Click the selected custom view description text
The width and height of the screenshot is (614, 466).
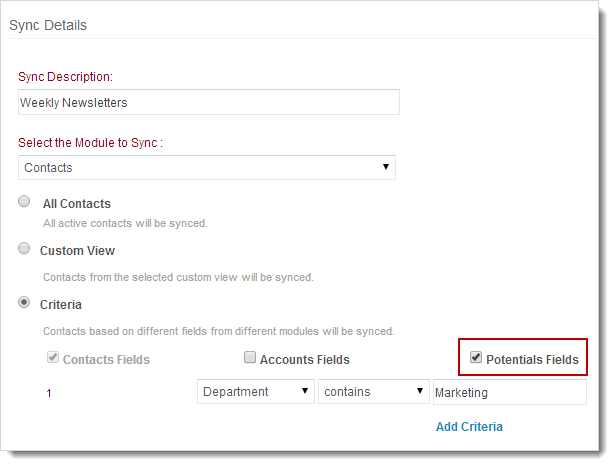[x=178, y=277]
